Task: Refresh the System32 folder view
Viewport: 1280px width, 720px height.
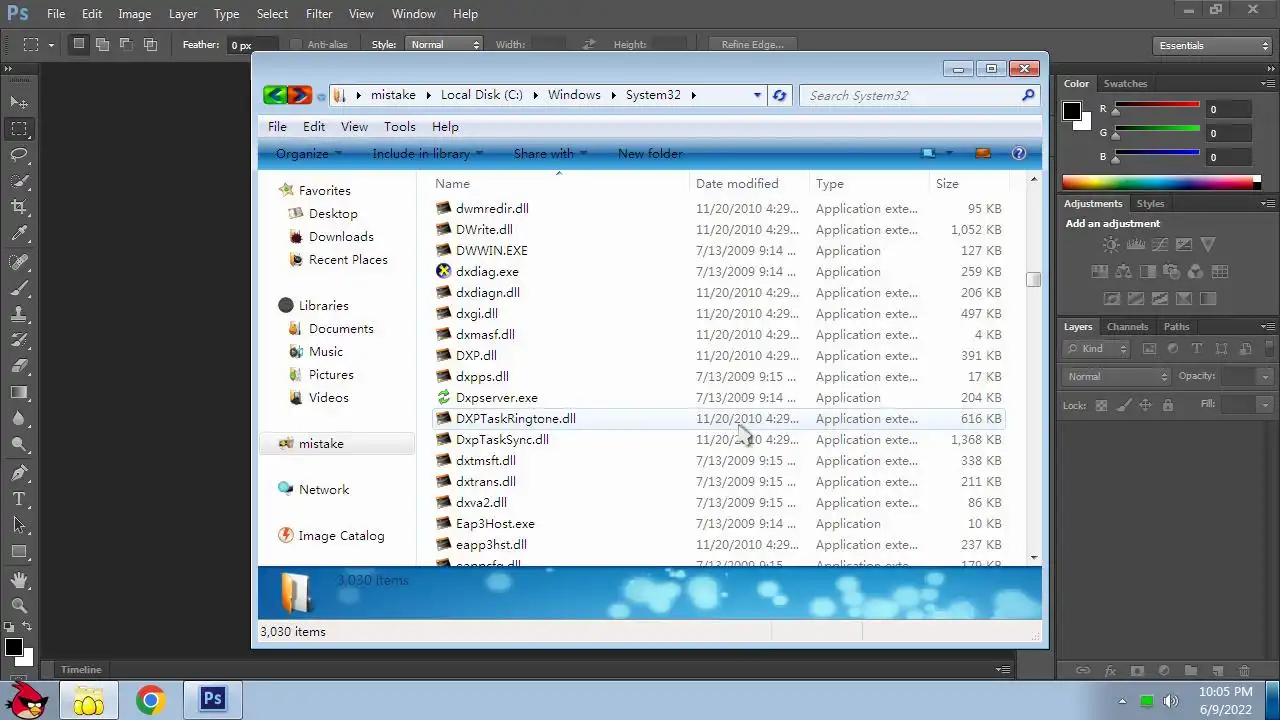Action: pyautogui.click(x=779, y=95)
